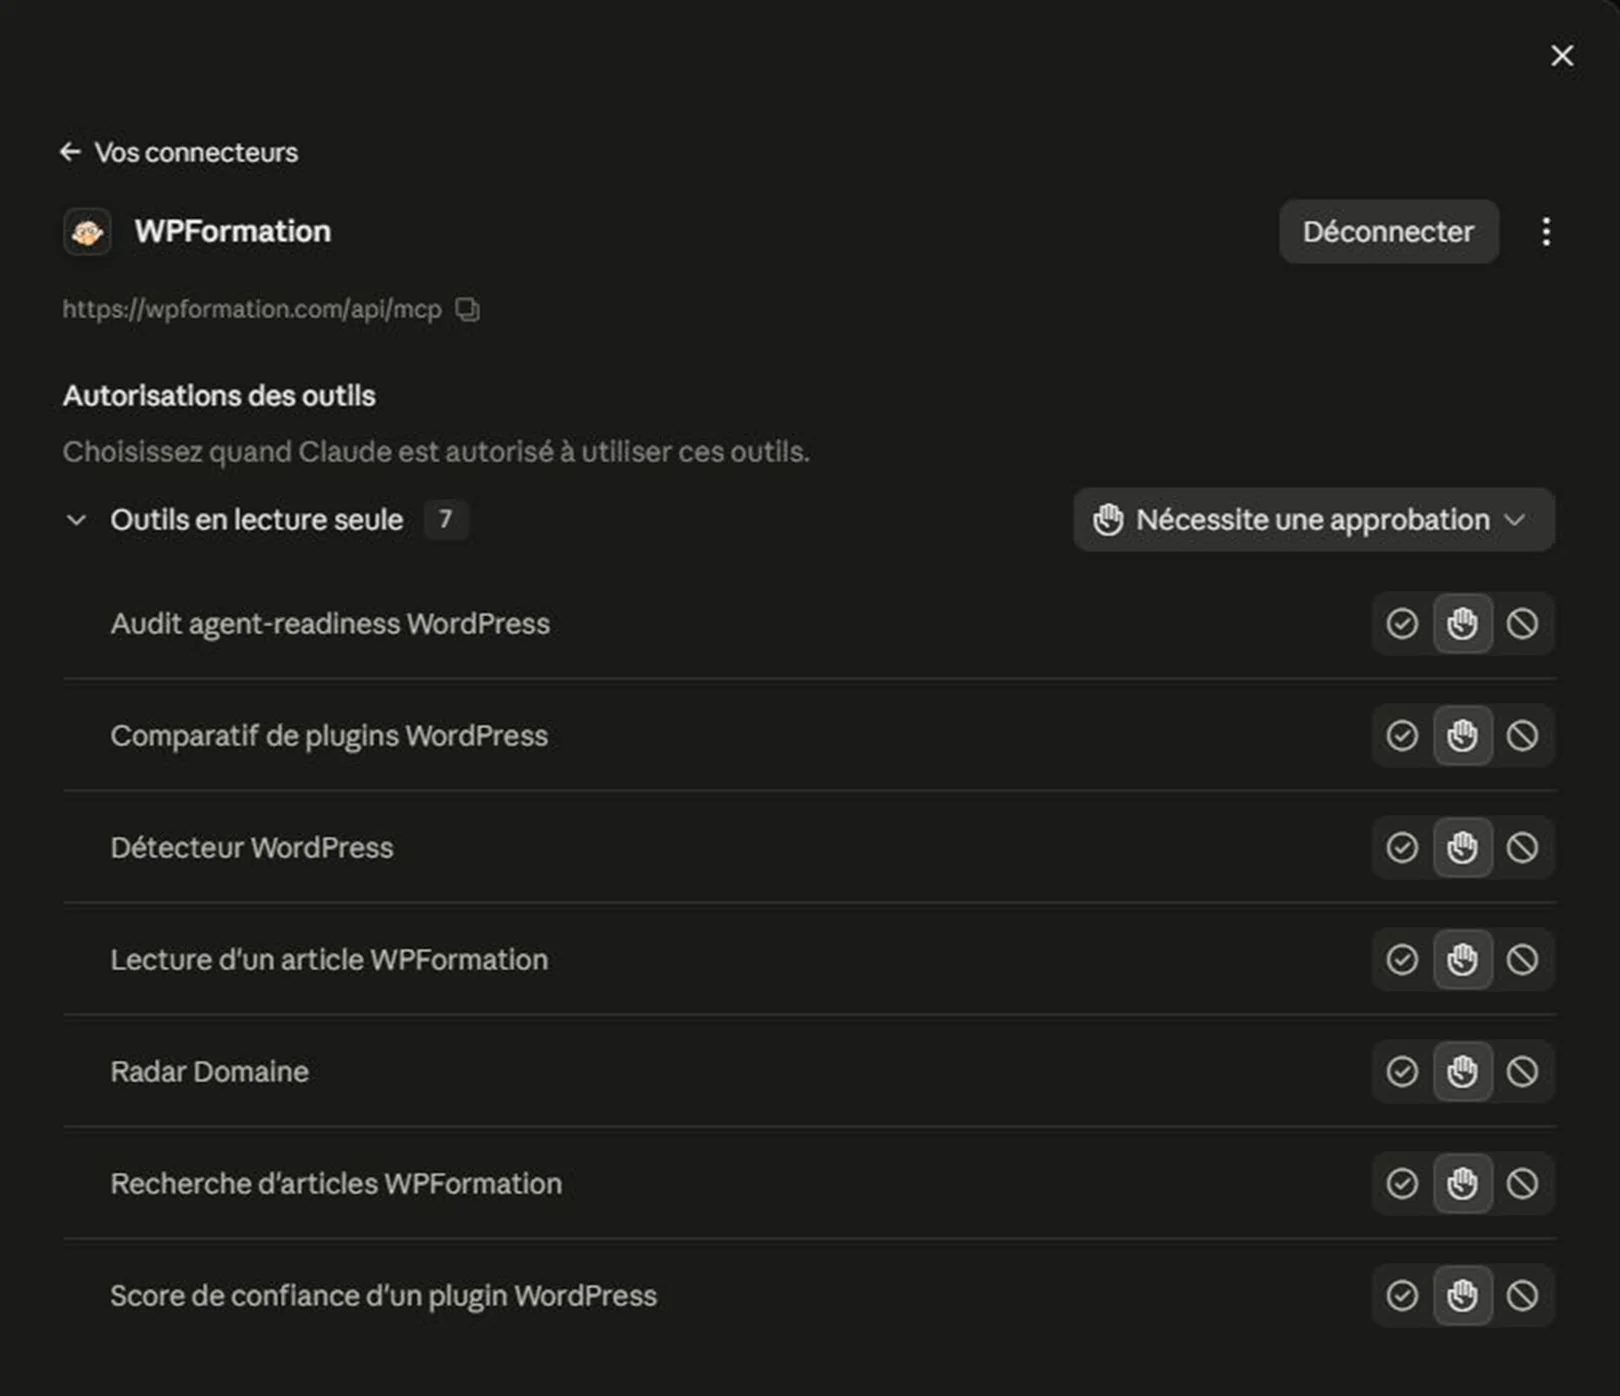
Task: Select the Audit agent-readiness WordPress label
Action: [x=330, y=624]
